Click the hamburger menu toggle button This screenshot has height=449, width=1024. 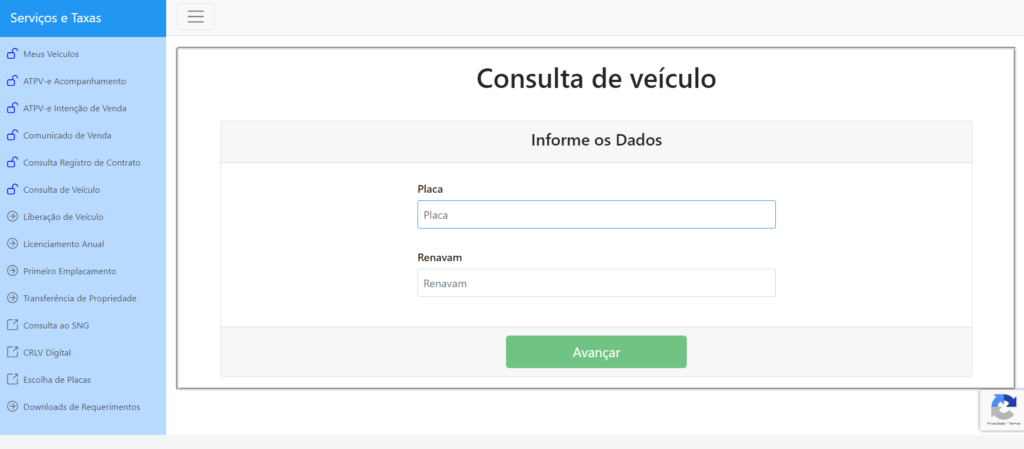pyautogui.click(x=195, y=16)
